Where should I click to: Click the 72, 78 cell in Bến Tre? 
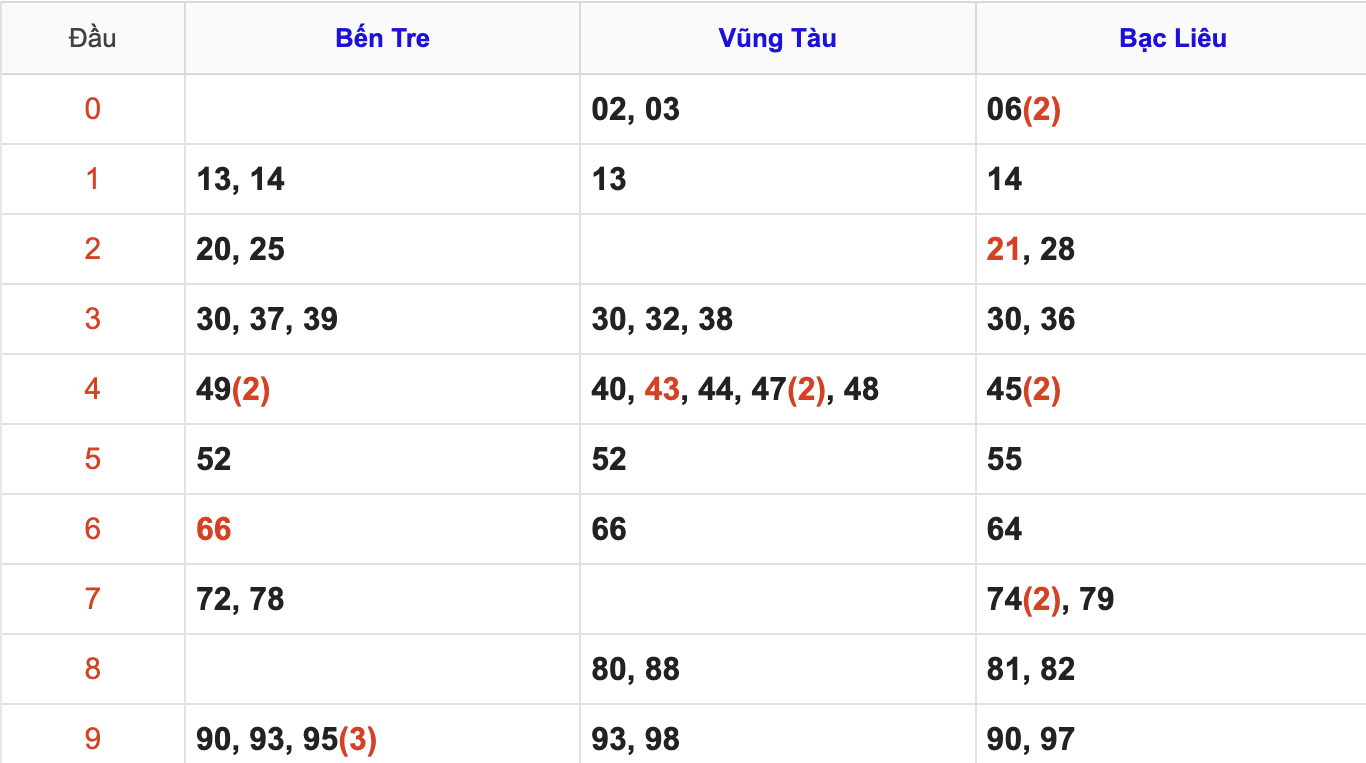pos(240,599)
